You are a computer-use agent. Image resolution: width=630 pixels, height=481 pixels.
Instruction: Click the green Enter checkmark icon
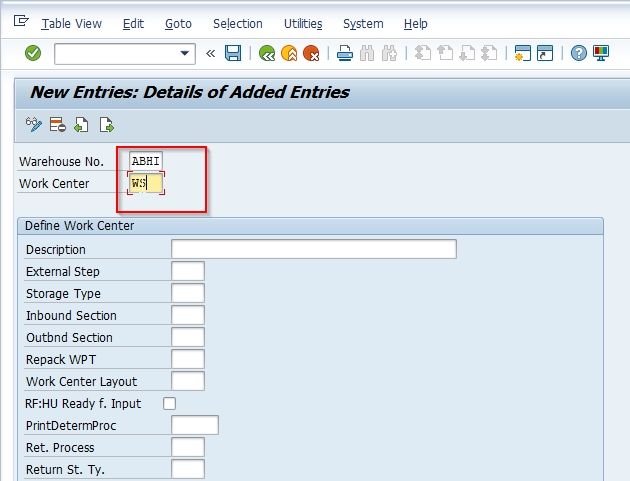point(33,53)
